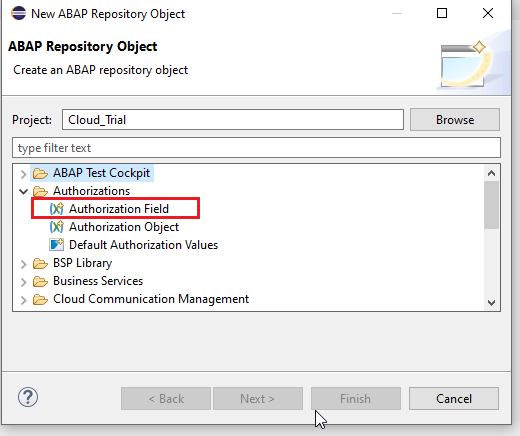Click the Cancel button
The height and width of the screenshot is (436, 520).
pos(454,399)
